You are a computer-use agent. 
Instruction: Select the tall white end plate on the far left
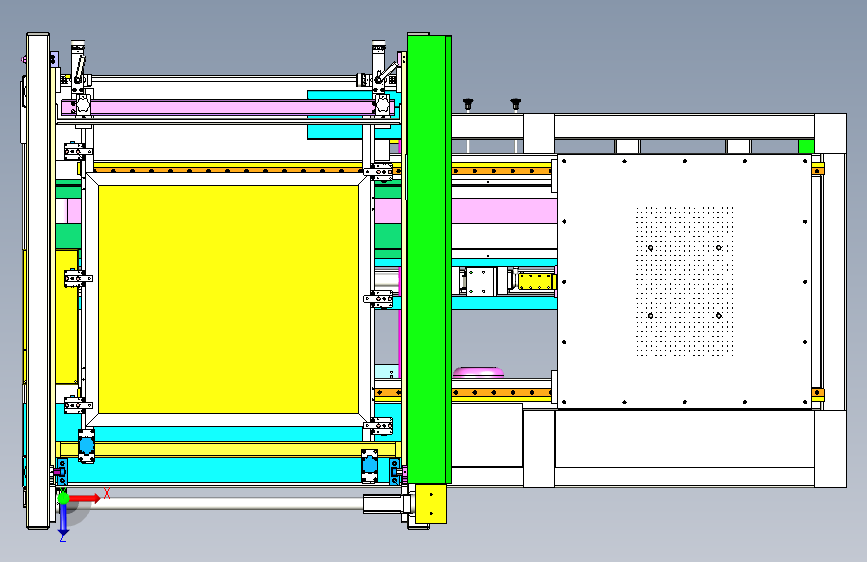[x=38, y=280]
